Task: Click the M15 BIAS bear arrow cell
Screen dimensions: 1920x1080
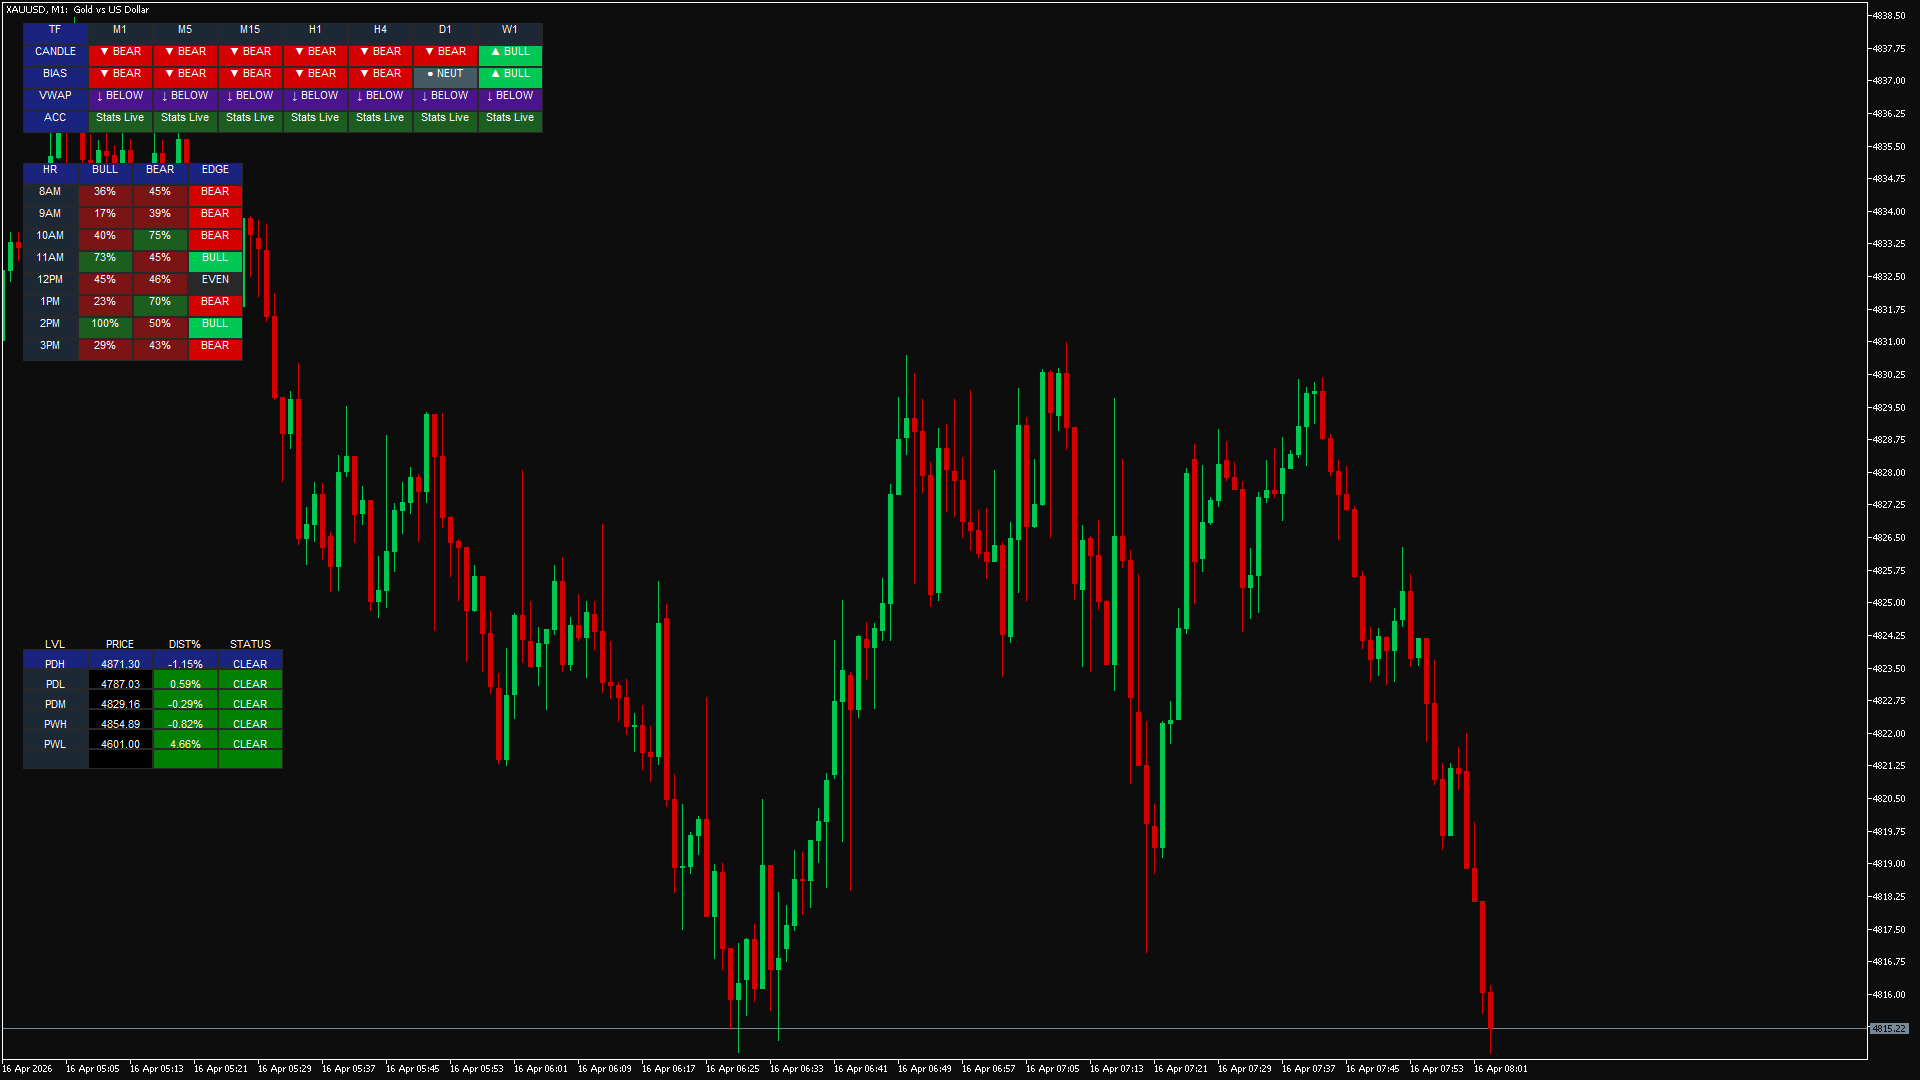Action: 250,74
